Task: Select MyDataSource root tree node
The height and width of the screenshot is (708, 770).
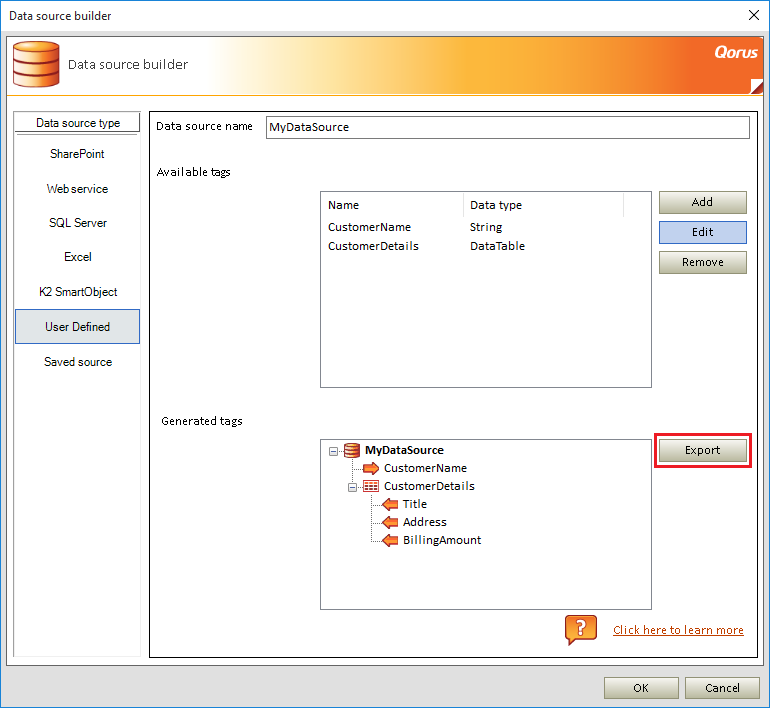Action: click(x=404, y=450)
